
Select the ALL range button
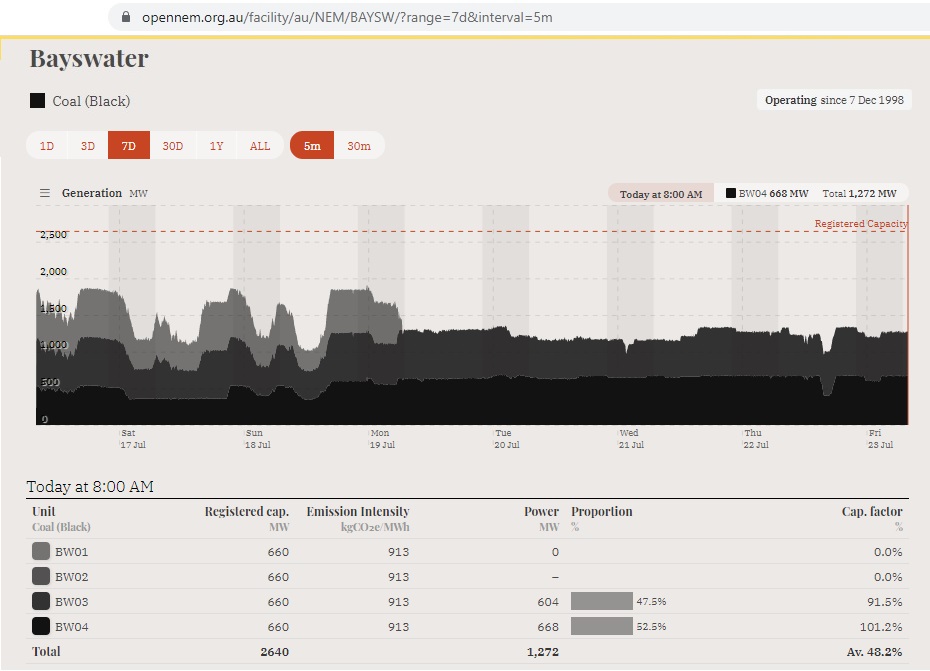(x=260, y=145)
